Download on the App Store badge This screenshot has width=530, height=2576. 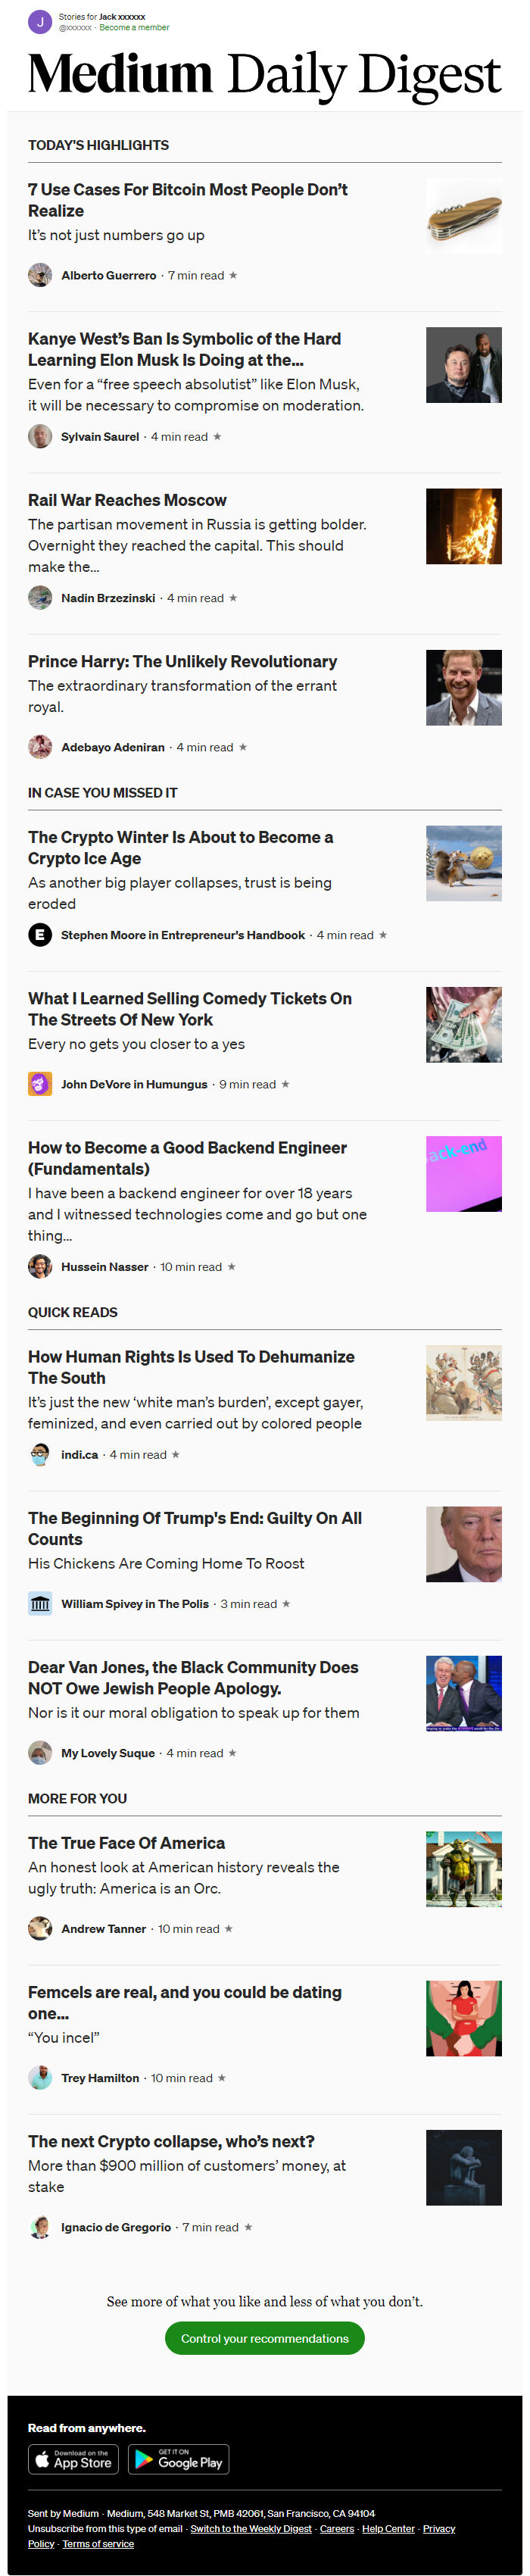pyautogui.click(x=73, y=2459)
